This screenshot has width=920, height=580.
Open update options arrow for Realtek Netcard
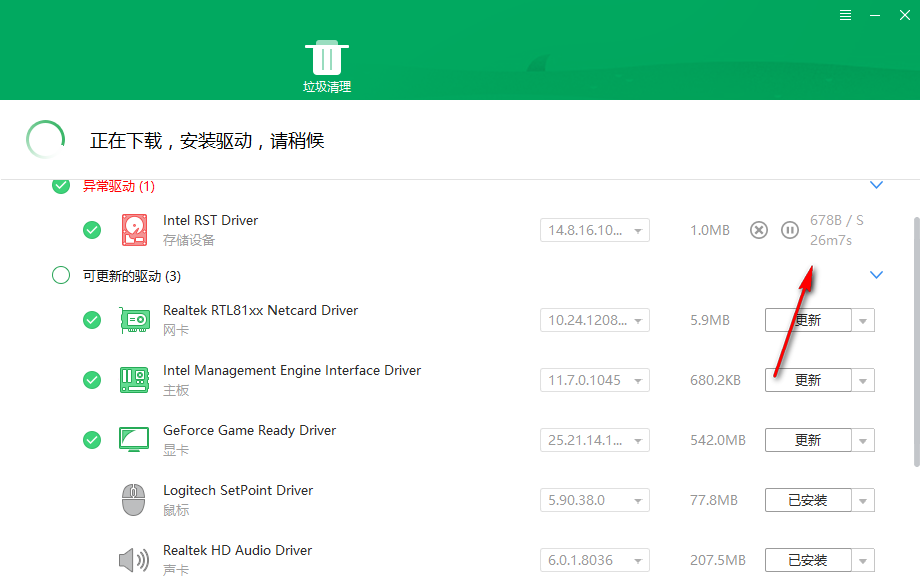tap(862, 320)
